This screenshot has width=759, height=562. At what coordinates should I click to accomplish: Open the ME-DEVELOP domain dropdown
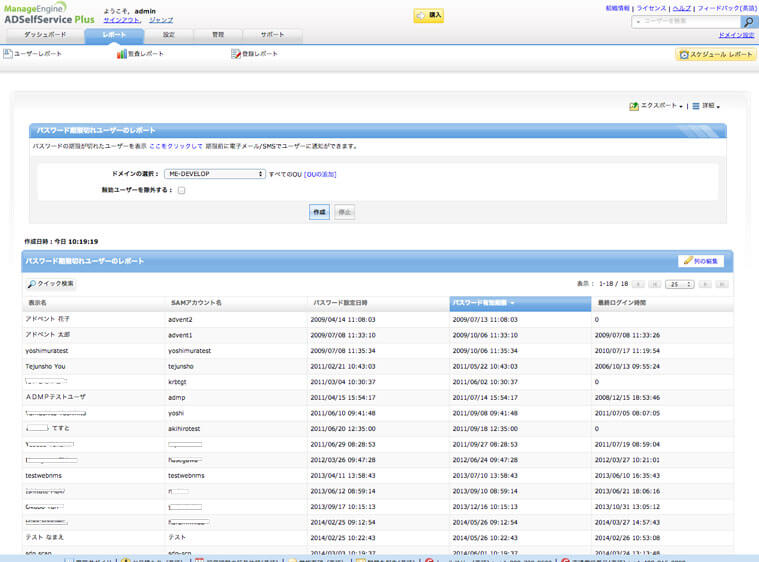(x=215, y=174)
